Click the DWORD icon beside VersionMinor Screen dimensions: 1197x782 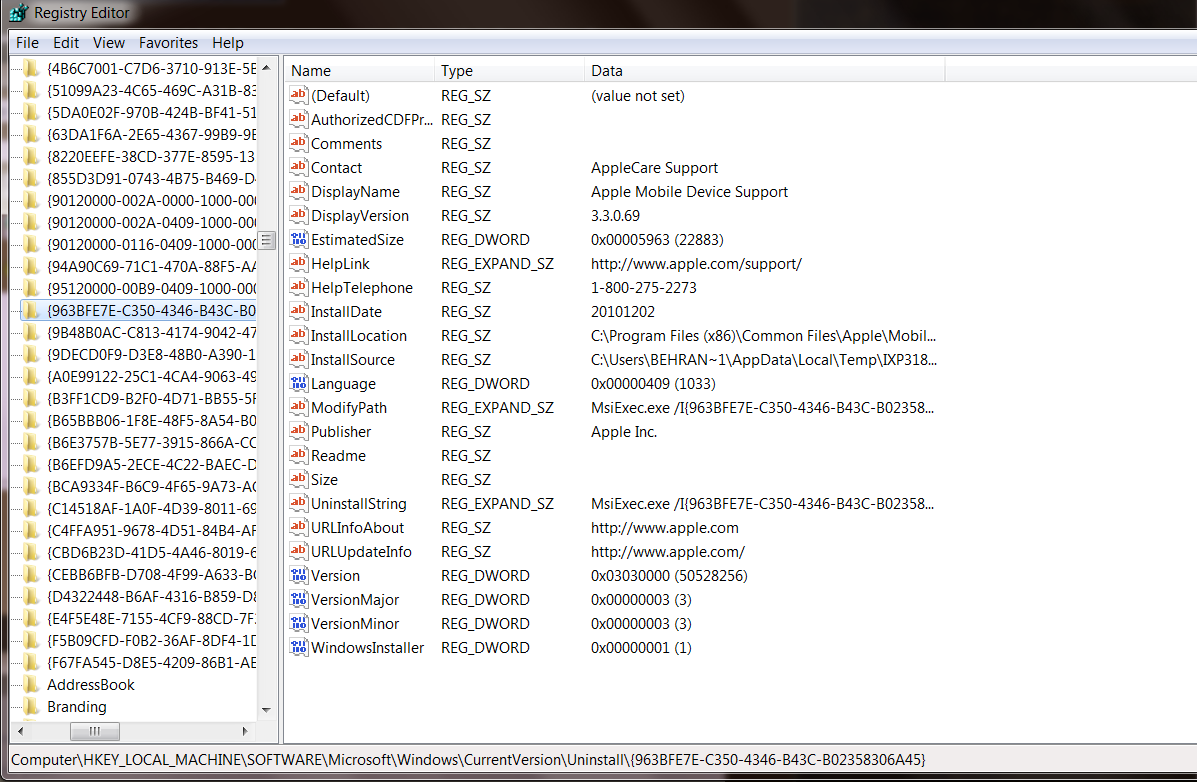tap(298, 623)
